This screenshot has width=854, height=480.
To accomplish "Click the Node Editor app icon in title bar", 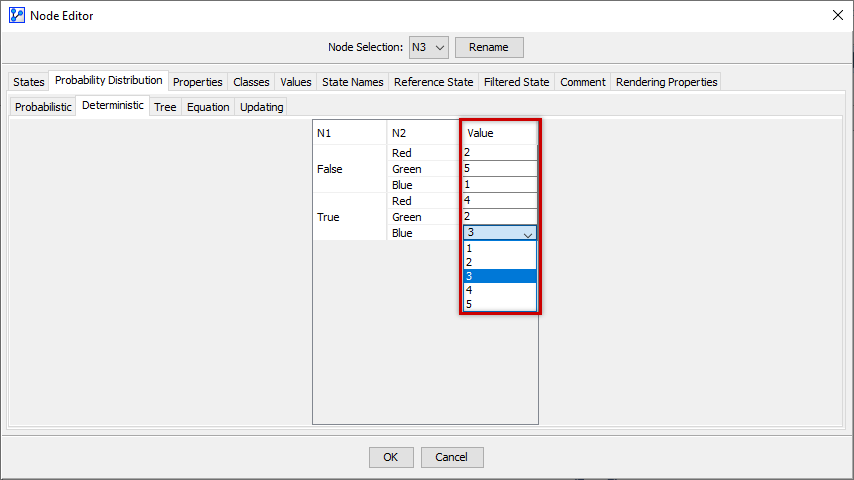I will point(16,16).
